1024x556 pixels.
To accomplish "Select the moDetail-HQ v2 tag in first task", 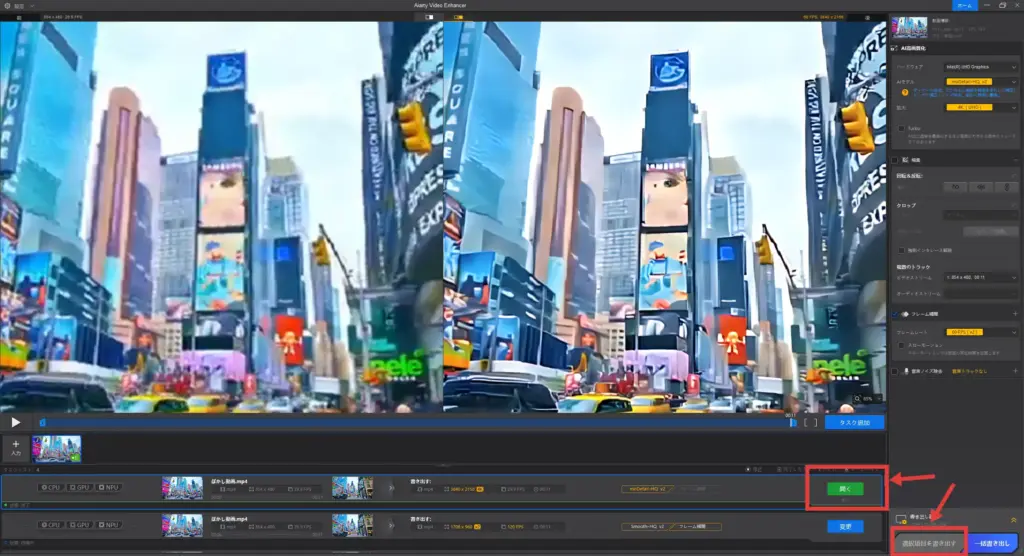I will tap(647, 489).
